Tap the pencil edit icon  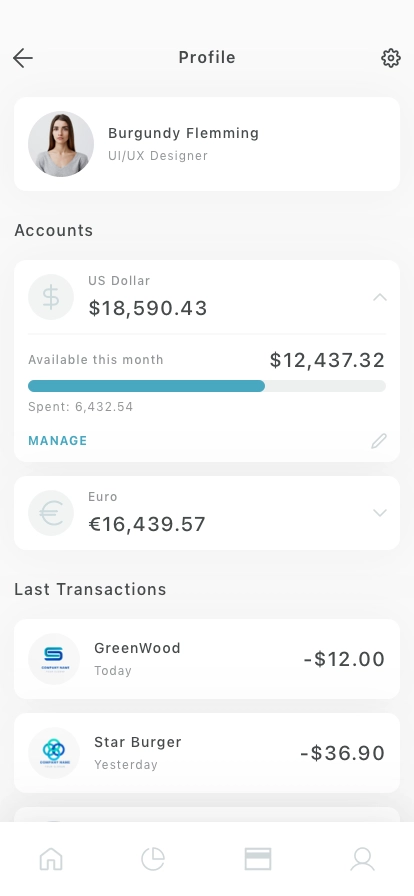coord(379,441)
